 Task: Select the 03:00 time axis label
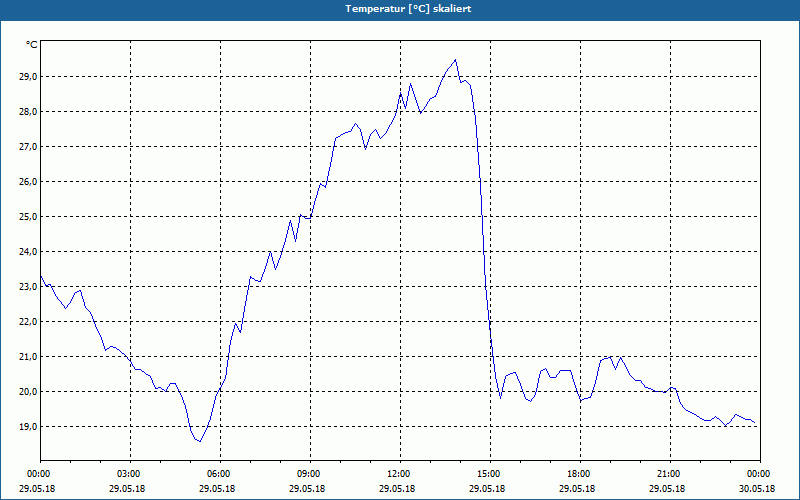click(x=128, y=474)
